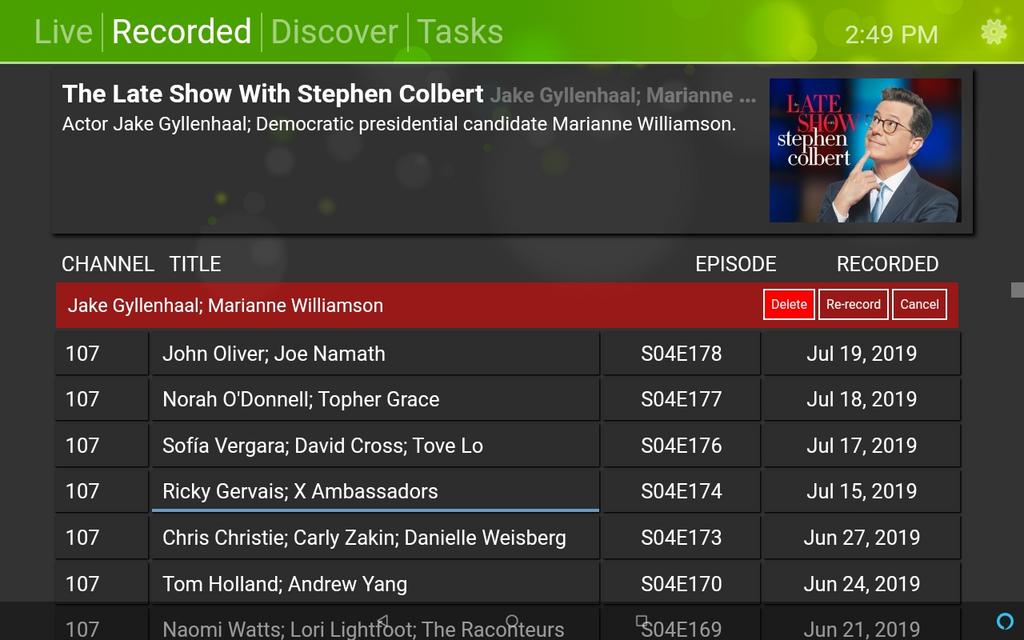Click episode code S04E176
Screen dimensions: 1024x640
[681, 445]
